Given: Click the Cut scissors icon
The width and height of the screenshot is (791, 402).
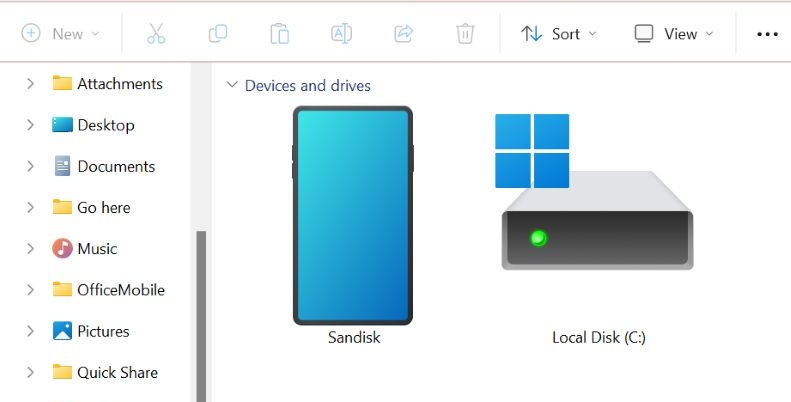Looking at the screenshot, I should [x=156, y=34].
